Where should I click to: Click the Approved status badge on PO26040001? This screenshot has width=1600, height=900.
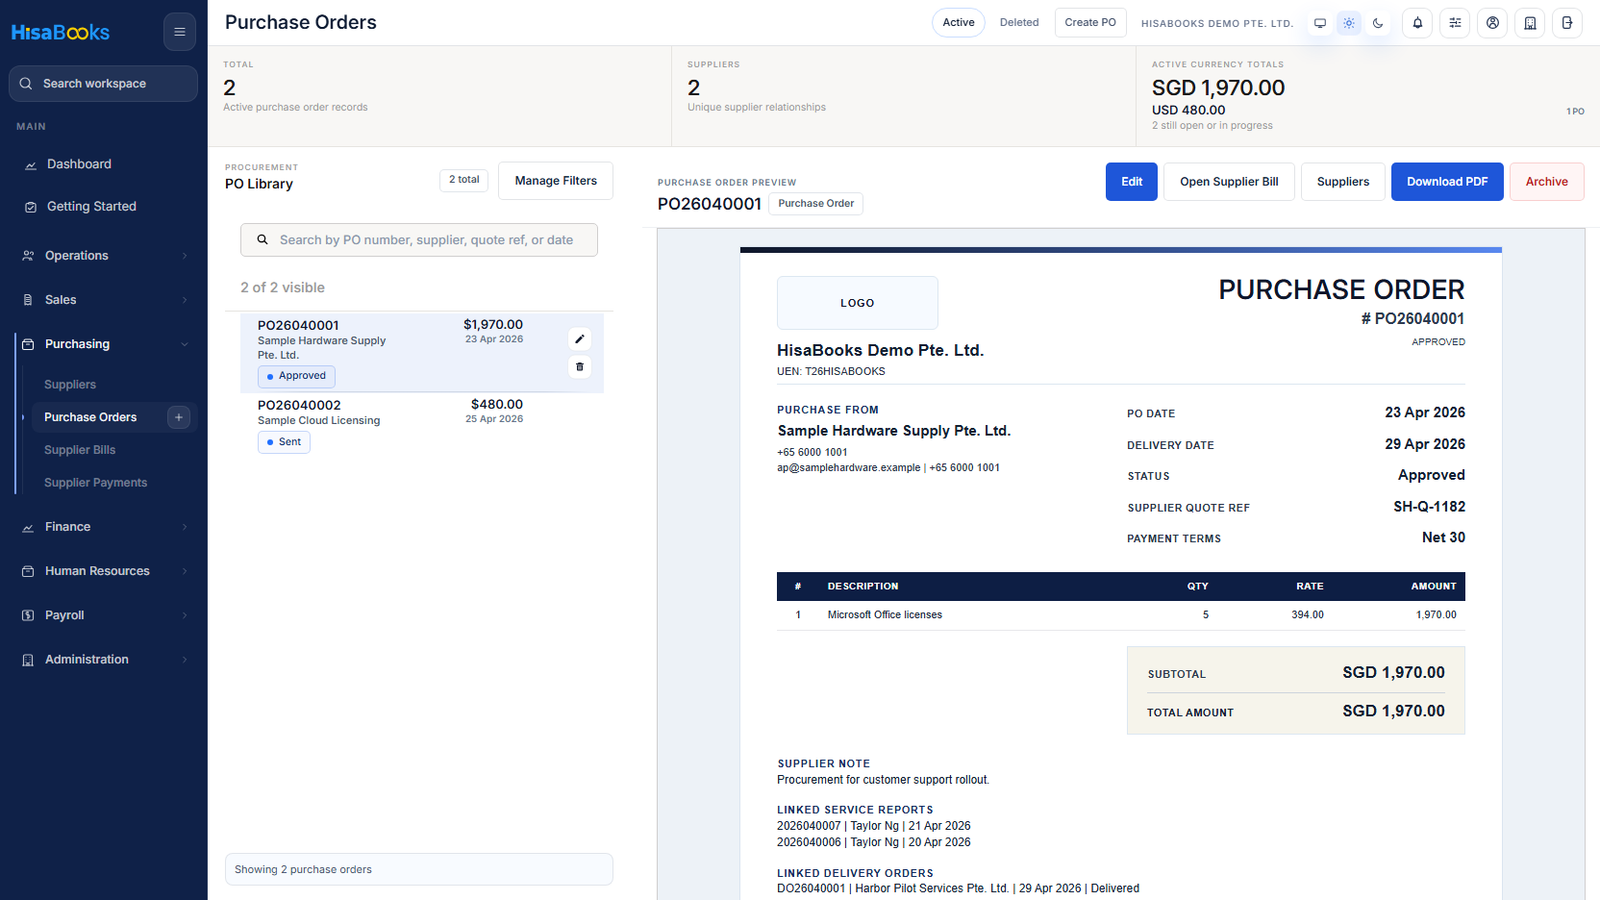[x=297, y=376]
